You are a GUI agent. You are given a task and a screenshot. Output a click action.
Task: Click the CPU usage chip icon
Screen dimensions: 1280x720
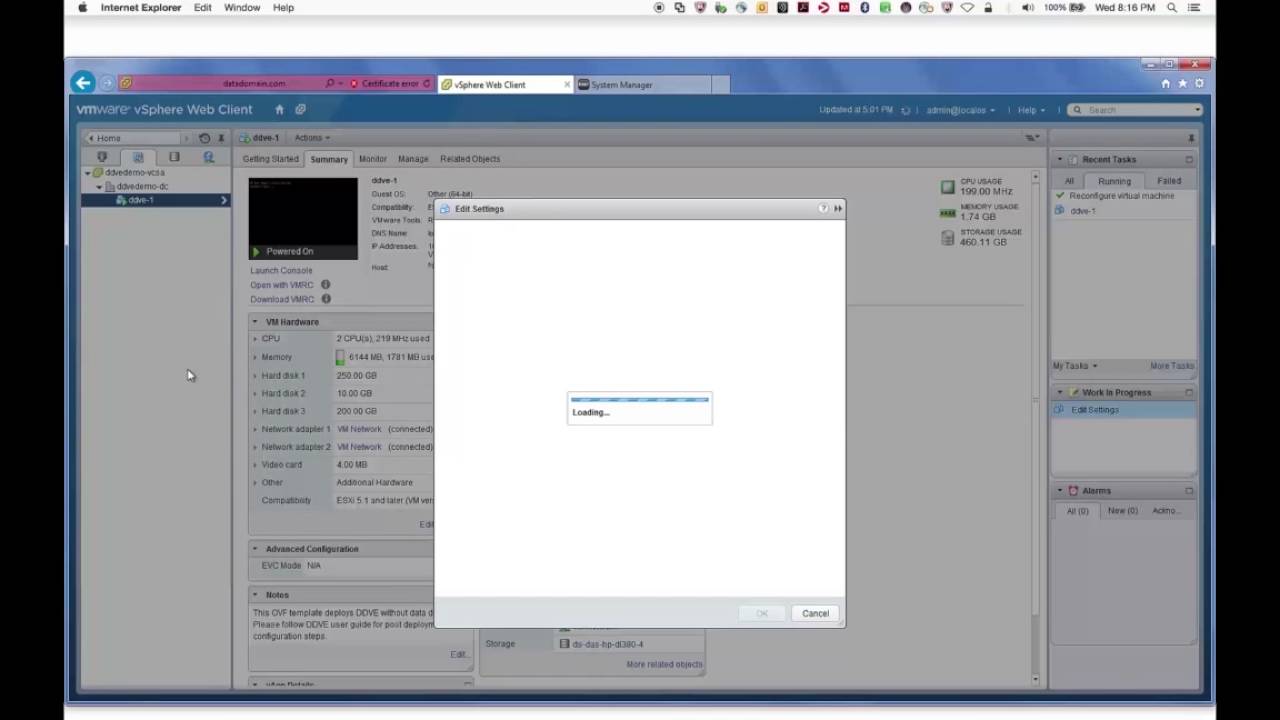[947, 187]
